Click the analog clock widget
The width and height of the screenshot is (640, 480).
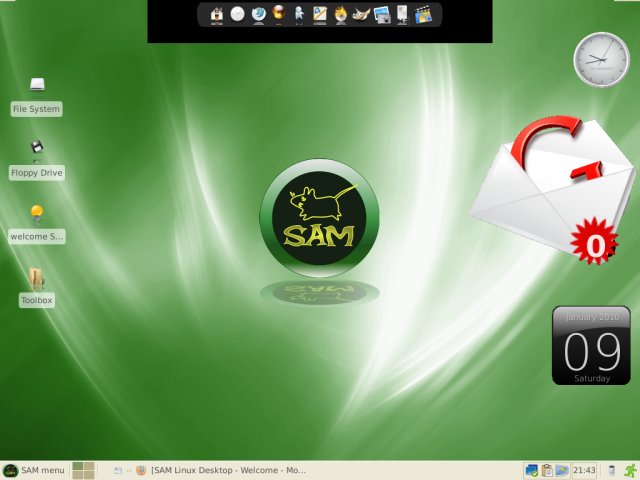click(x=601, y=60)
